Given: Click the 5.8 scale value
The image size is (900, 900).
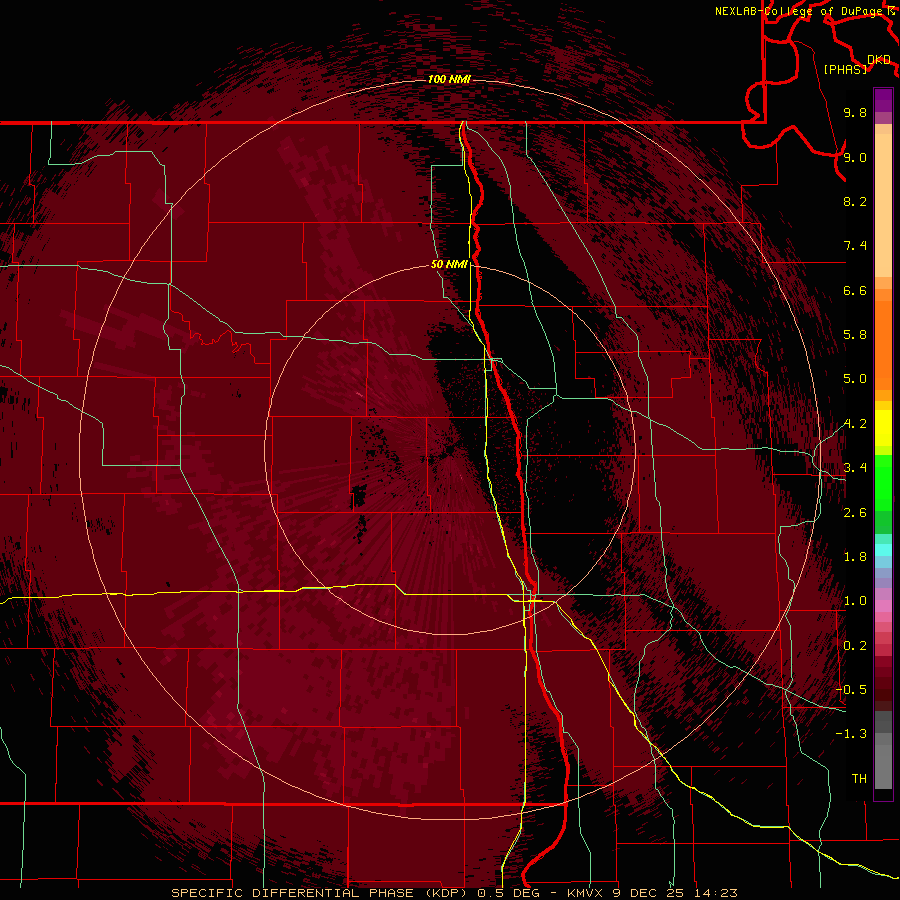Looking at the screenshot, I should click(x=855, y=335).
